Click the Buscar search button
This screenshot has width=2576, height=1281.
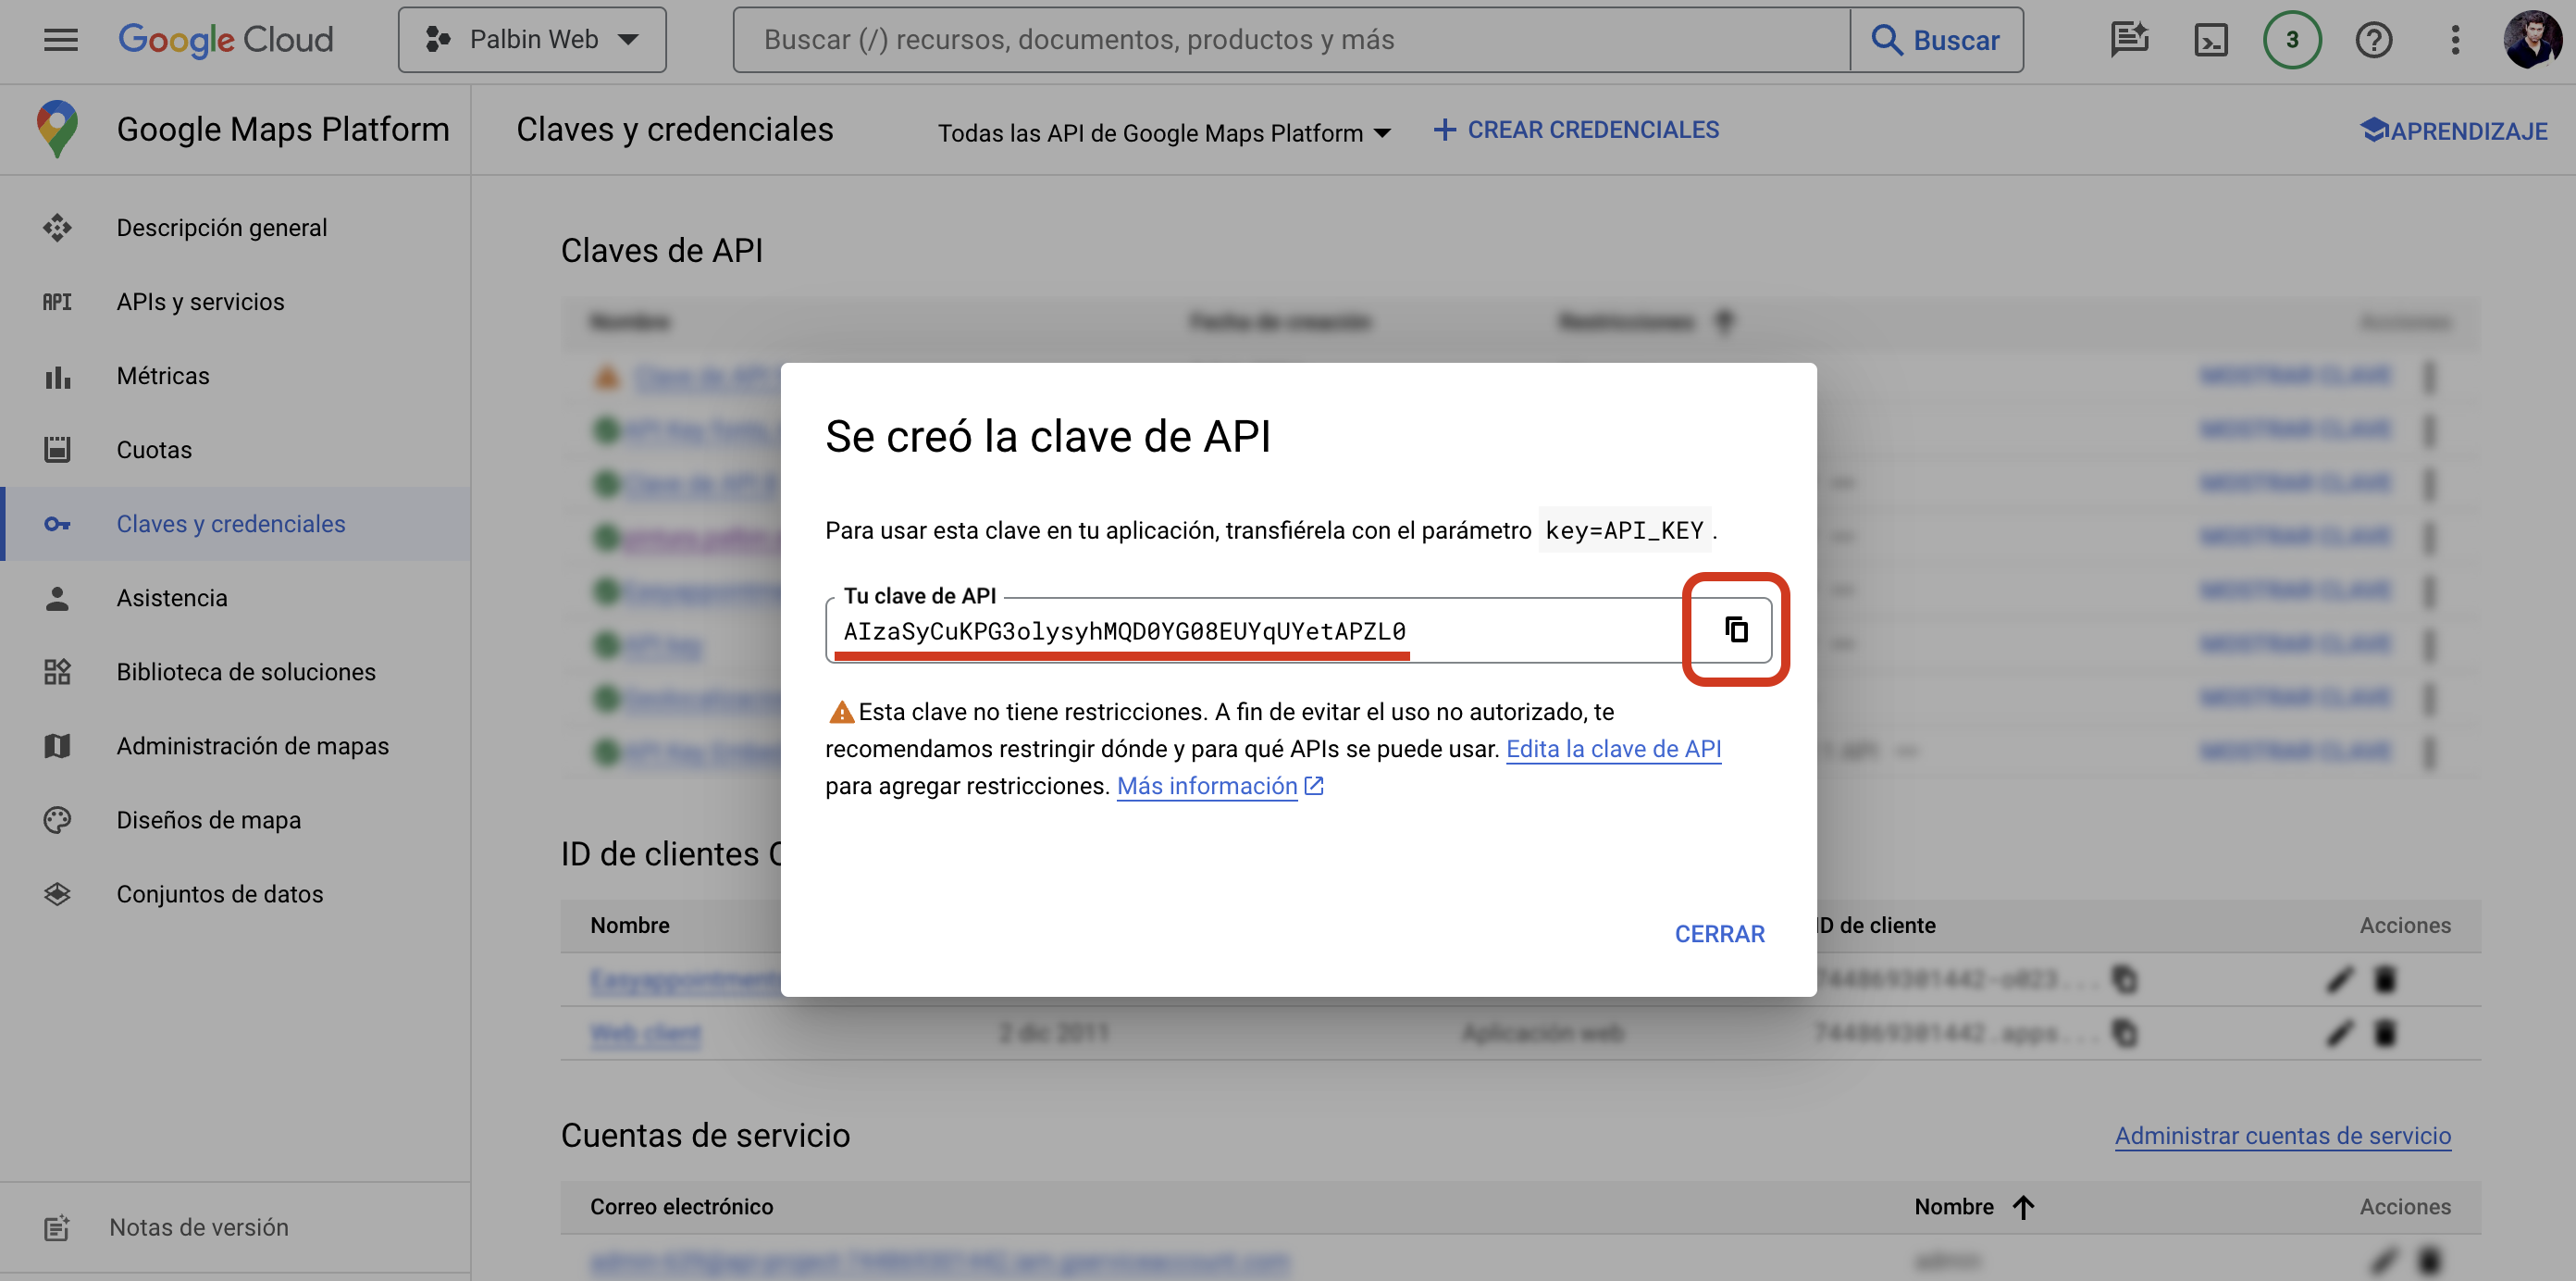[x=1936, y=40]
